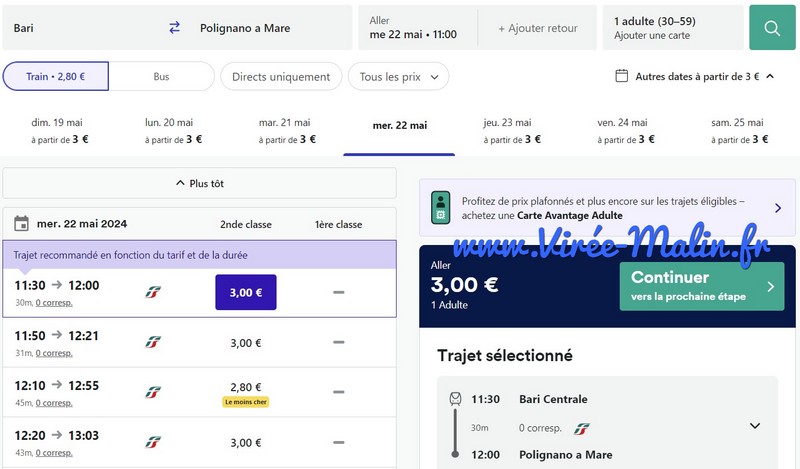The width and height of the screenshot is (800, 469).
Task: Click the arrow on Carte Avantage banner
Action: 778,208
